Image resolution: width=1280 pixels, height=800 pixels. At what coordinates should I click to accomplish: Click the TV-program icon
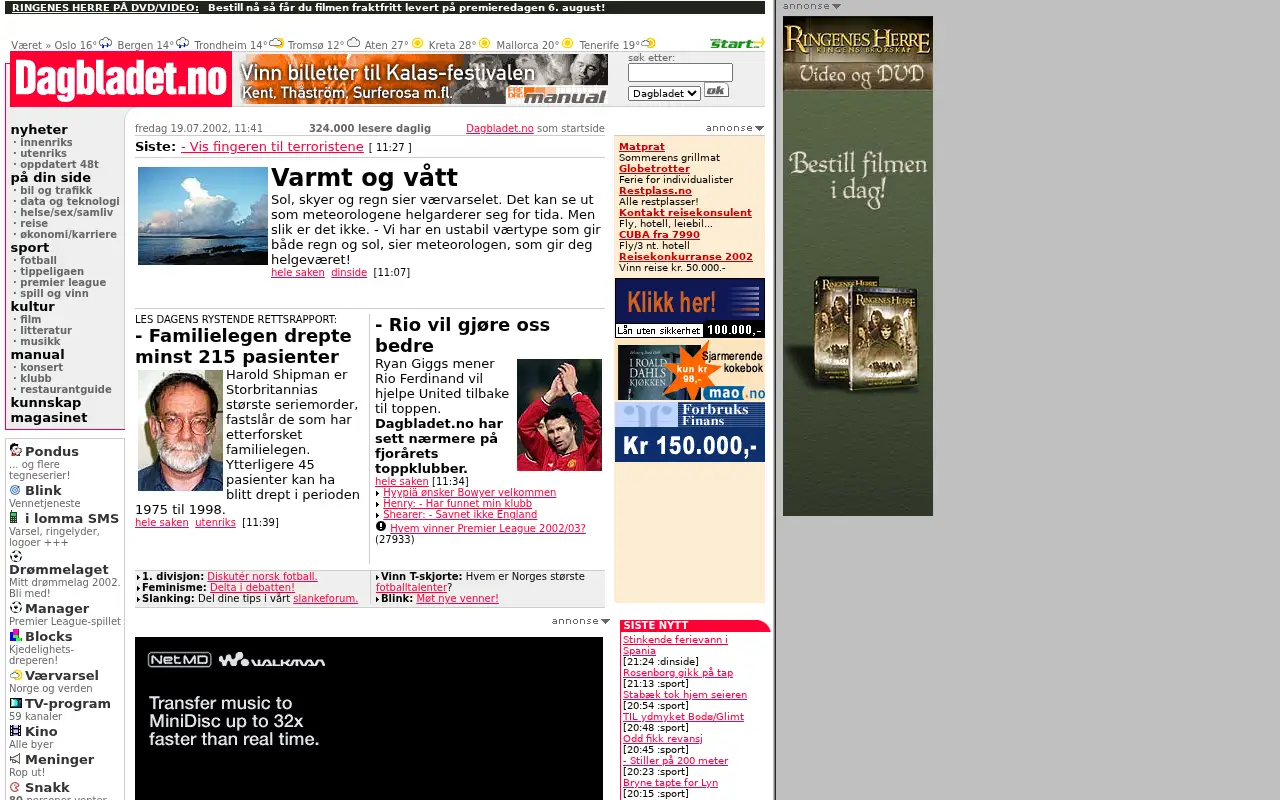[15, 703]
